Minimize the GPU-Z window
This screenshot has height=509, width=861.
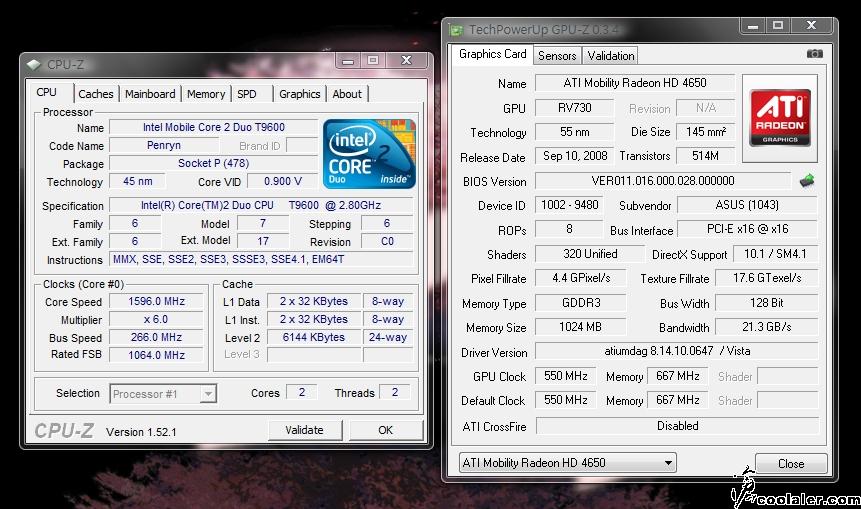(x=753, y=25)
